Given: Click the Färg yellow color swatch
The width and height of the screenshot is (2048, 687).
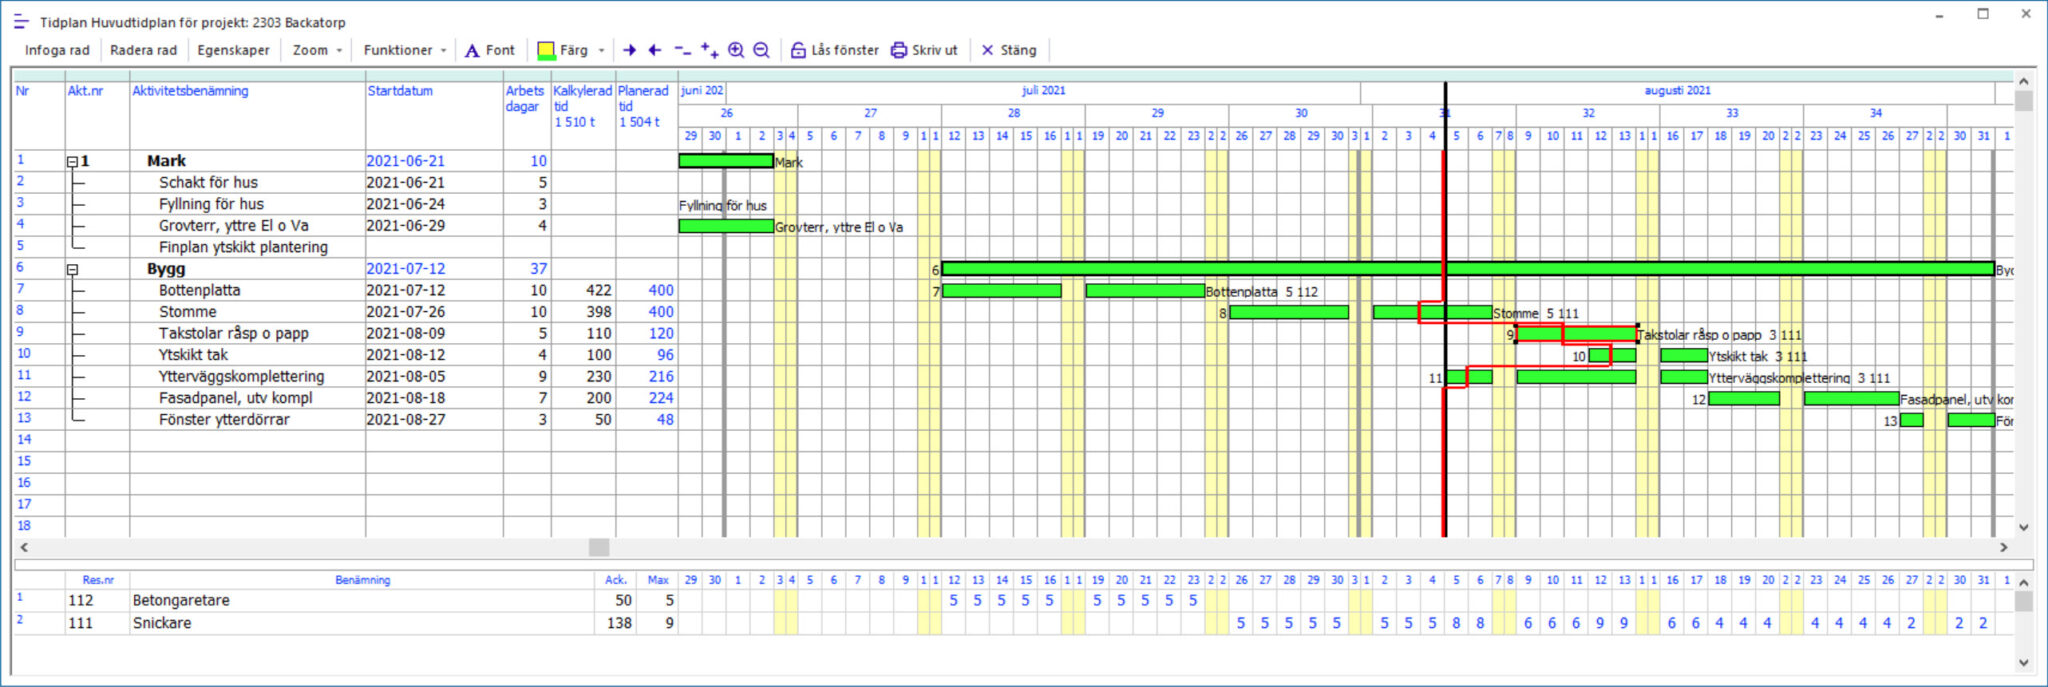Looking at the screenshot, I should pyautogui.click(x=546, y=50).
